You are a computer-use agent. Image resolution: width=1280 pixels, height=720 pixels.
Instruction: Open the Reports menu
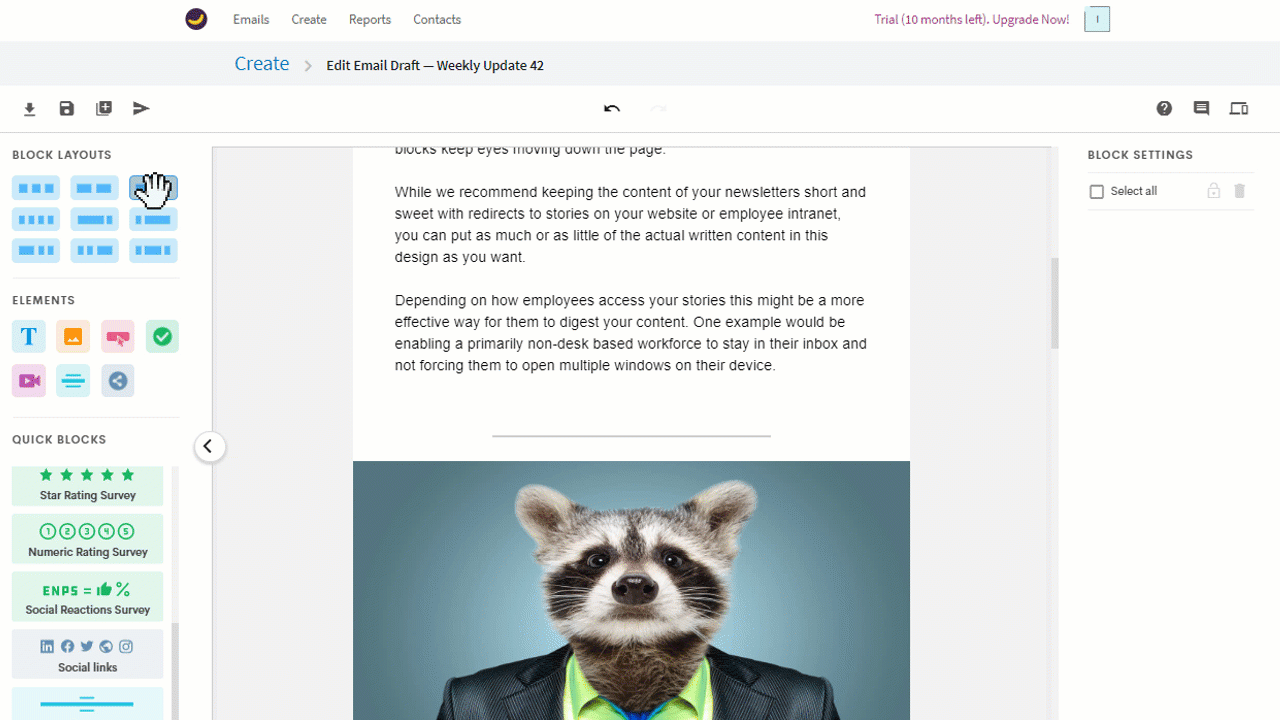370,19
